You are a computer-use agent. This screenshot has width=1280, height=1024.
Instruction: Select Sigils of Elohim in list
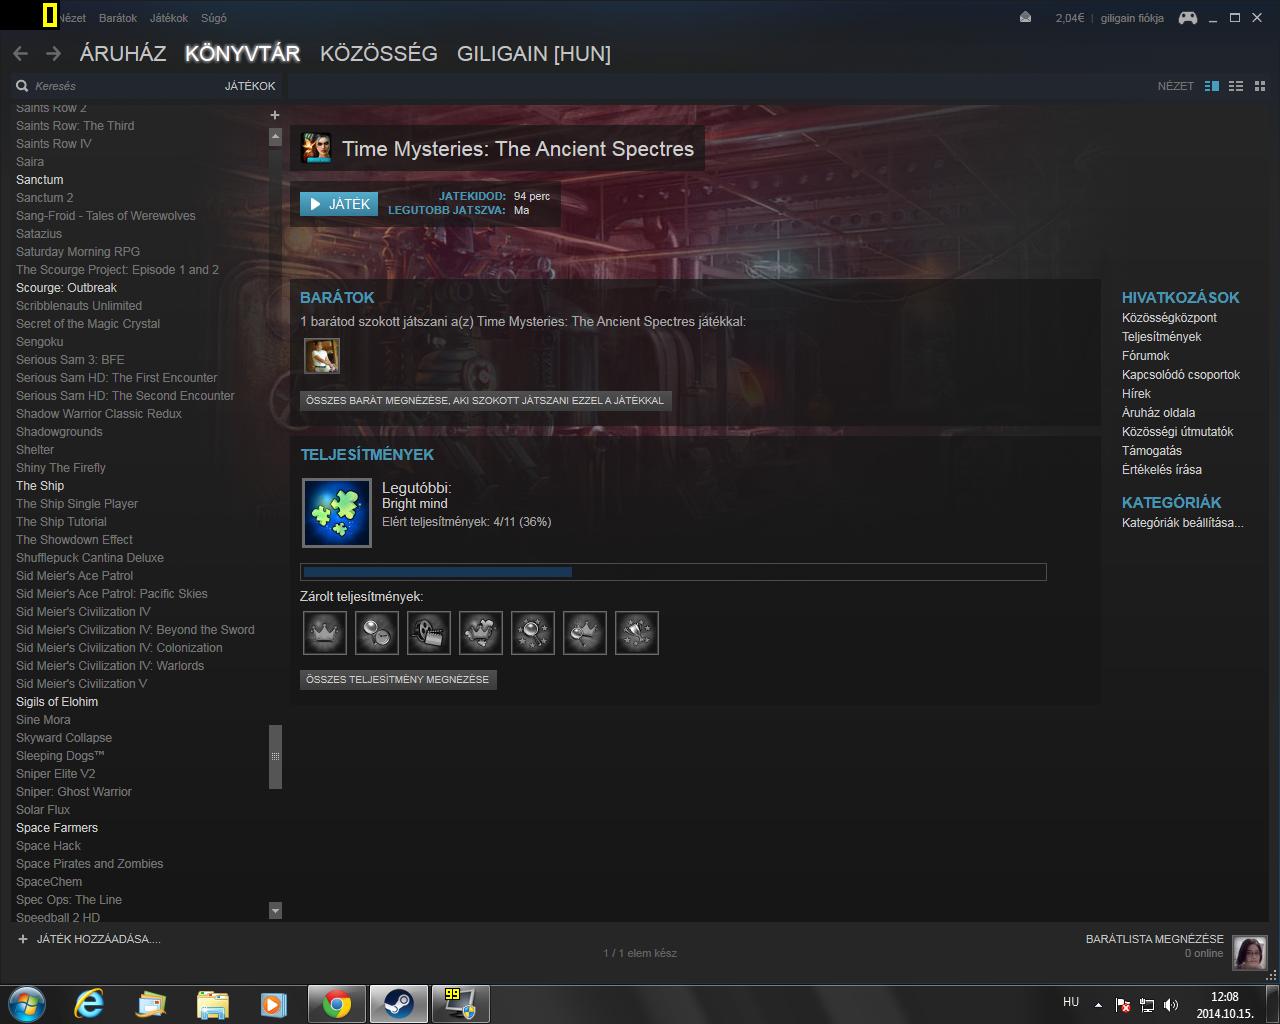tap(57, 702)
